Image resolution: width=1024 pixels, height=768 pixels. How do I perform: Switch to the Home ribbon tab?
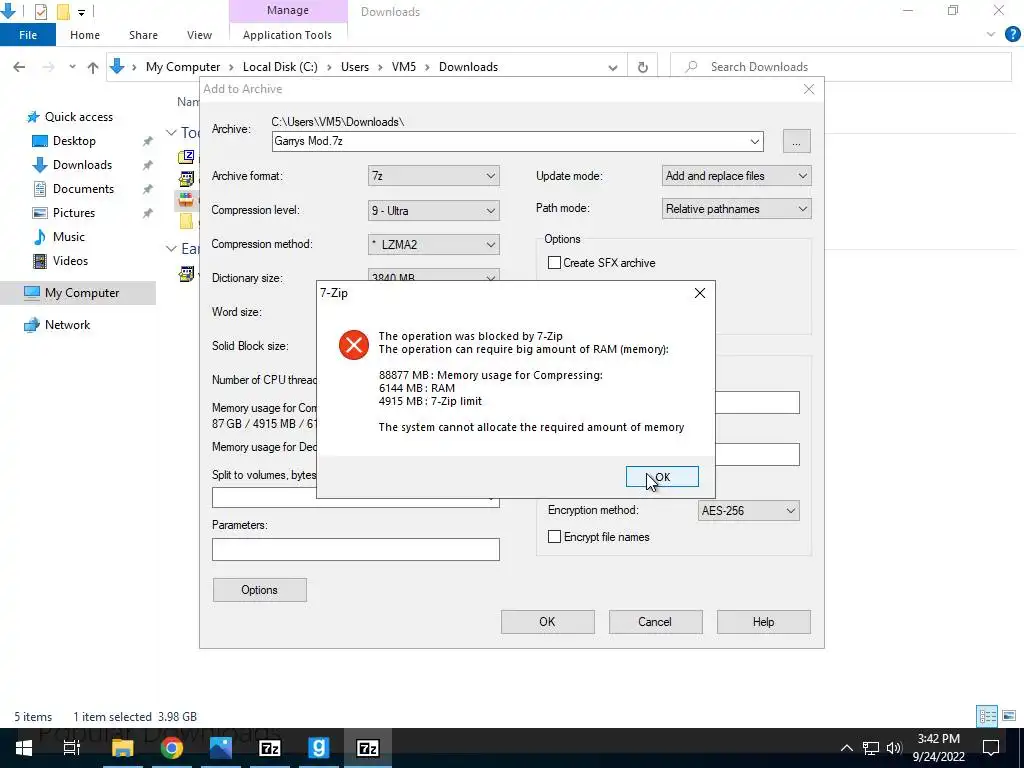point(85,35)
